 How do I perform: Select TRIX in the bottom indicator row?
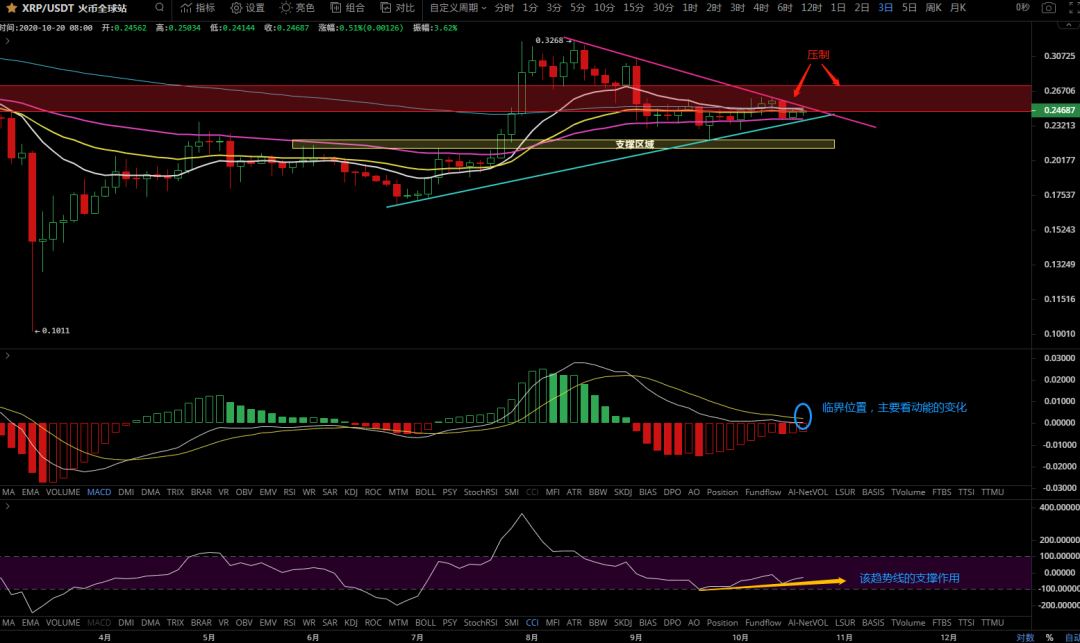175,622
